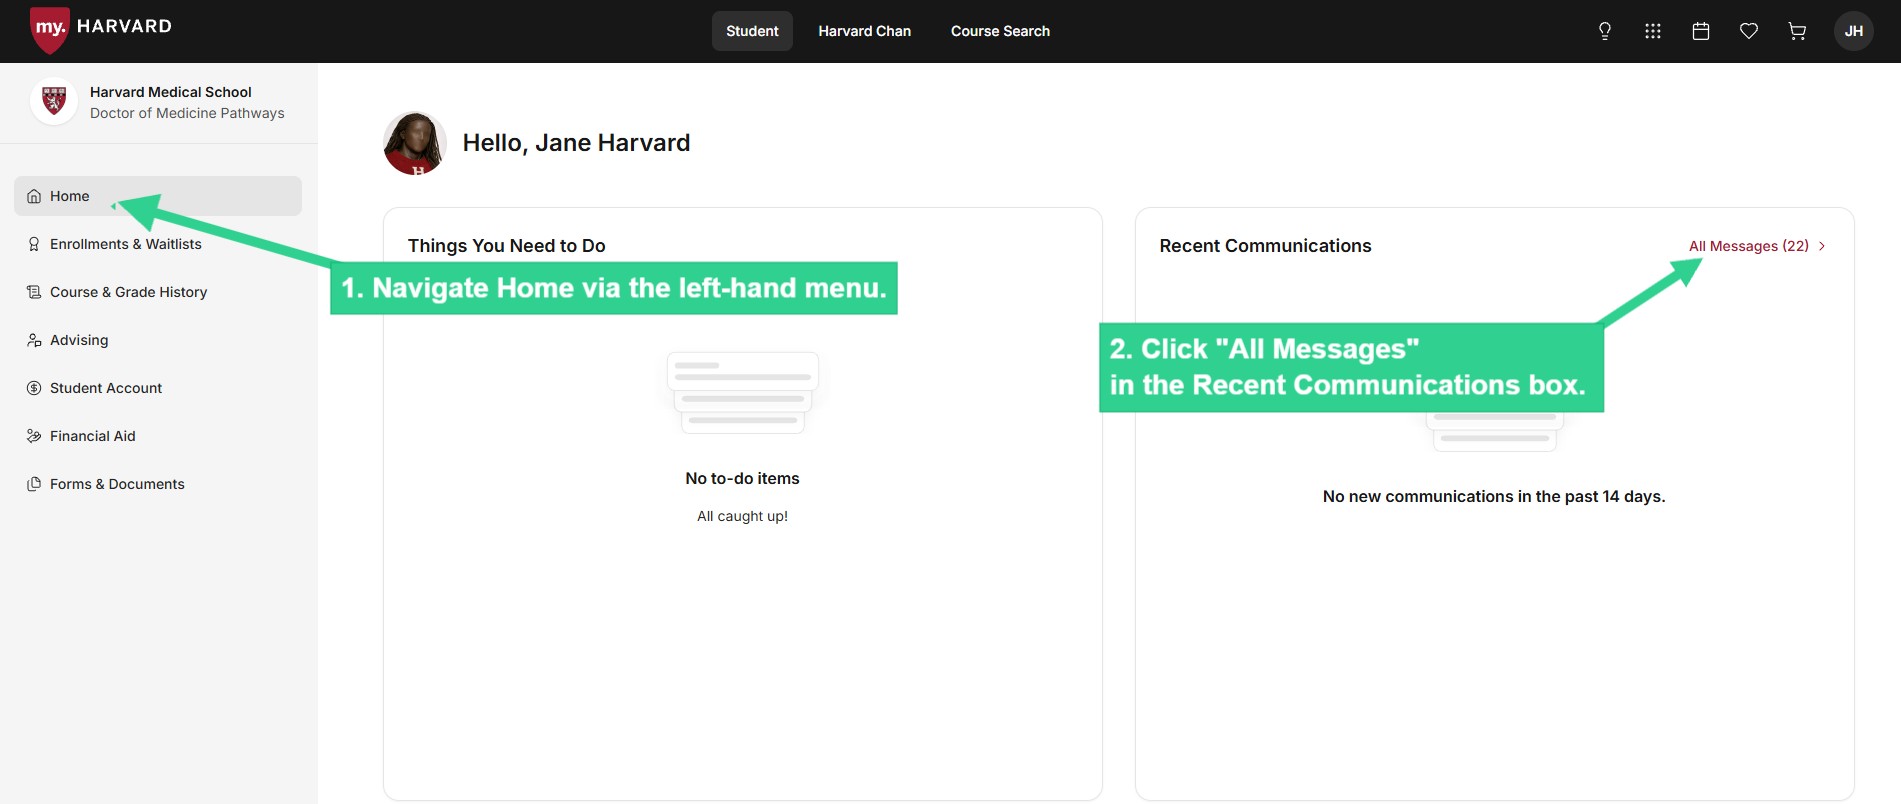Screen dimensions: 1901x804
Task: Open the JH user avatar menu
Action: pos(1854,31)
